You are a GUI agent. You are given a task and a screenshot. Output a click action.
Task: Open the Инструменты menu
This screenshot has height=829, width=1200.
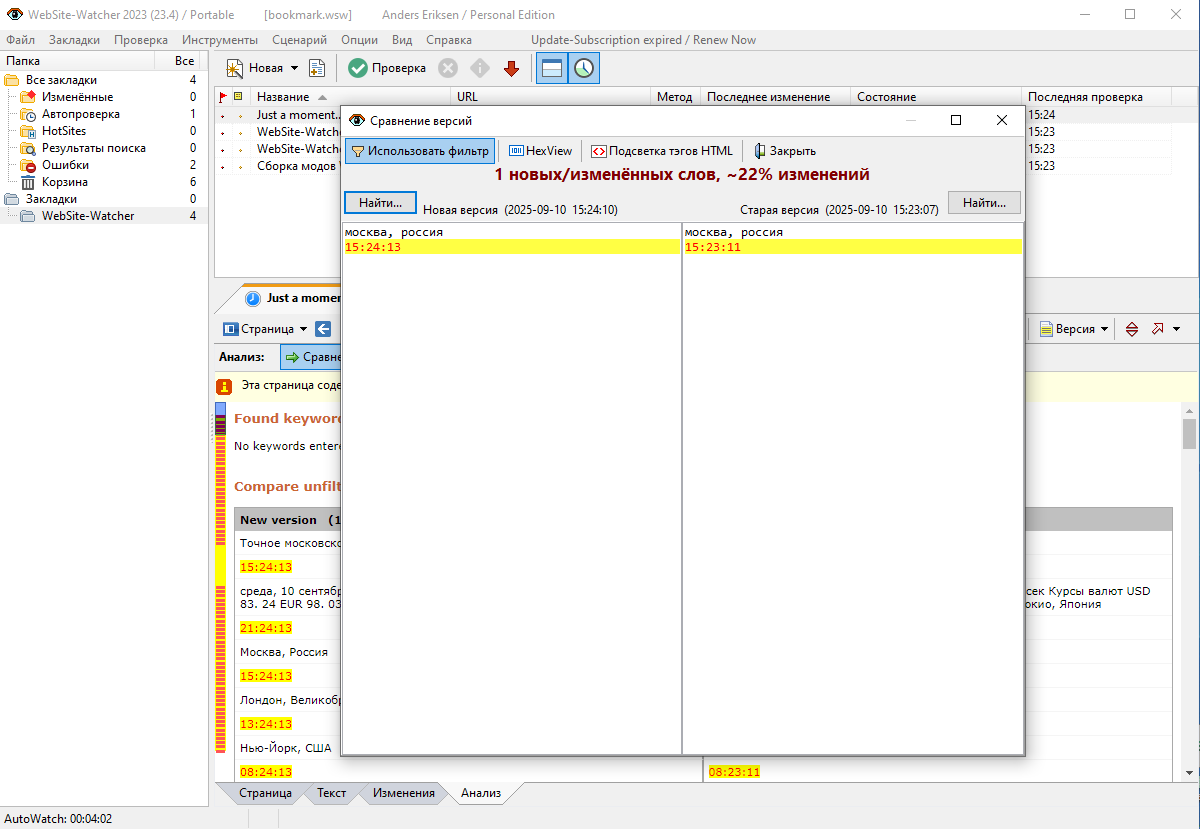tap(220, 40)
